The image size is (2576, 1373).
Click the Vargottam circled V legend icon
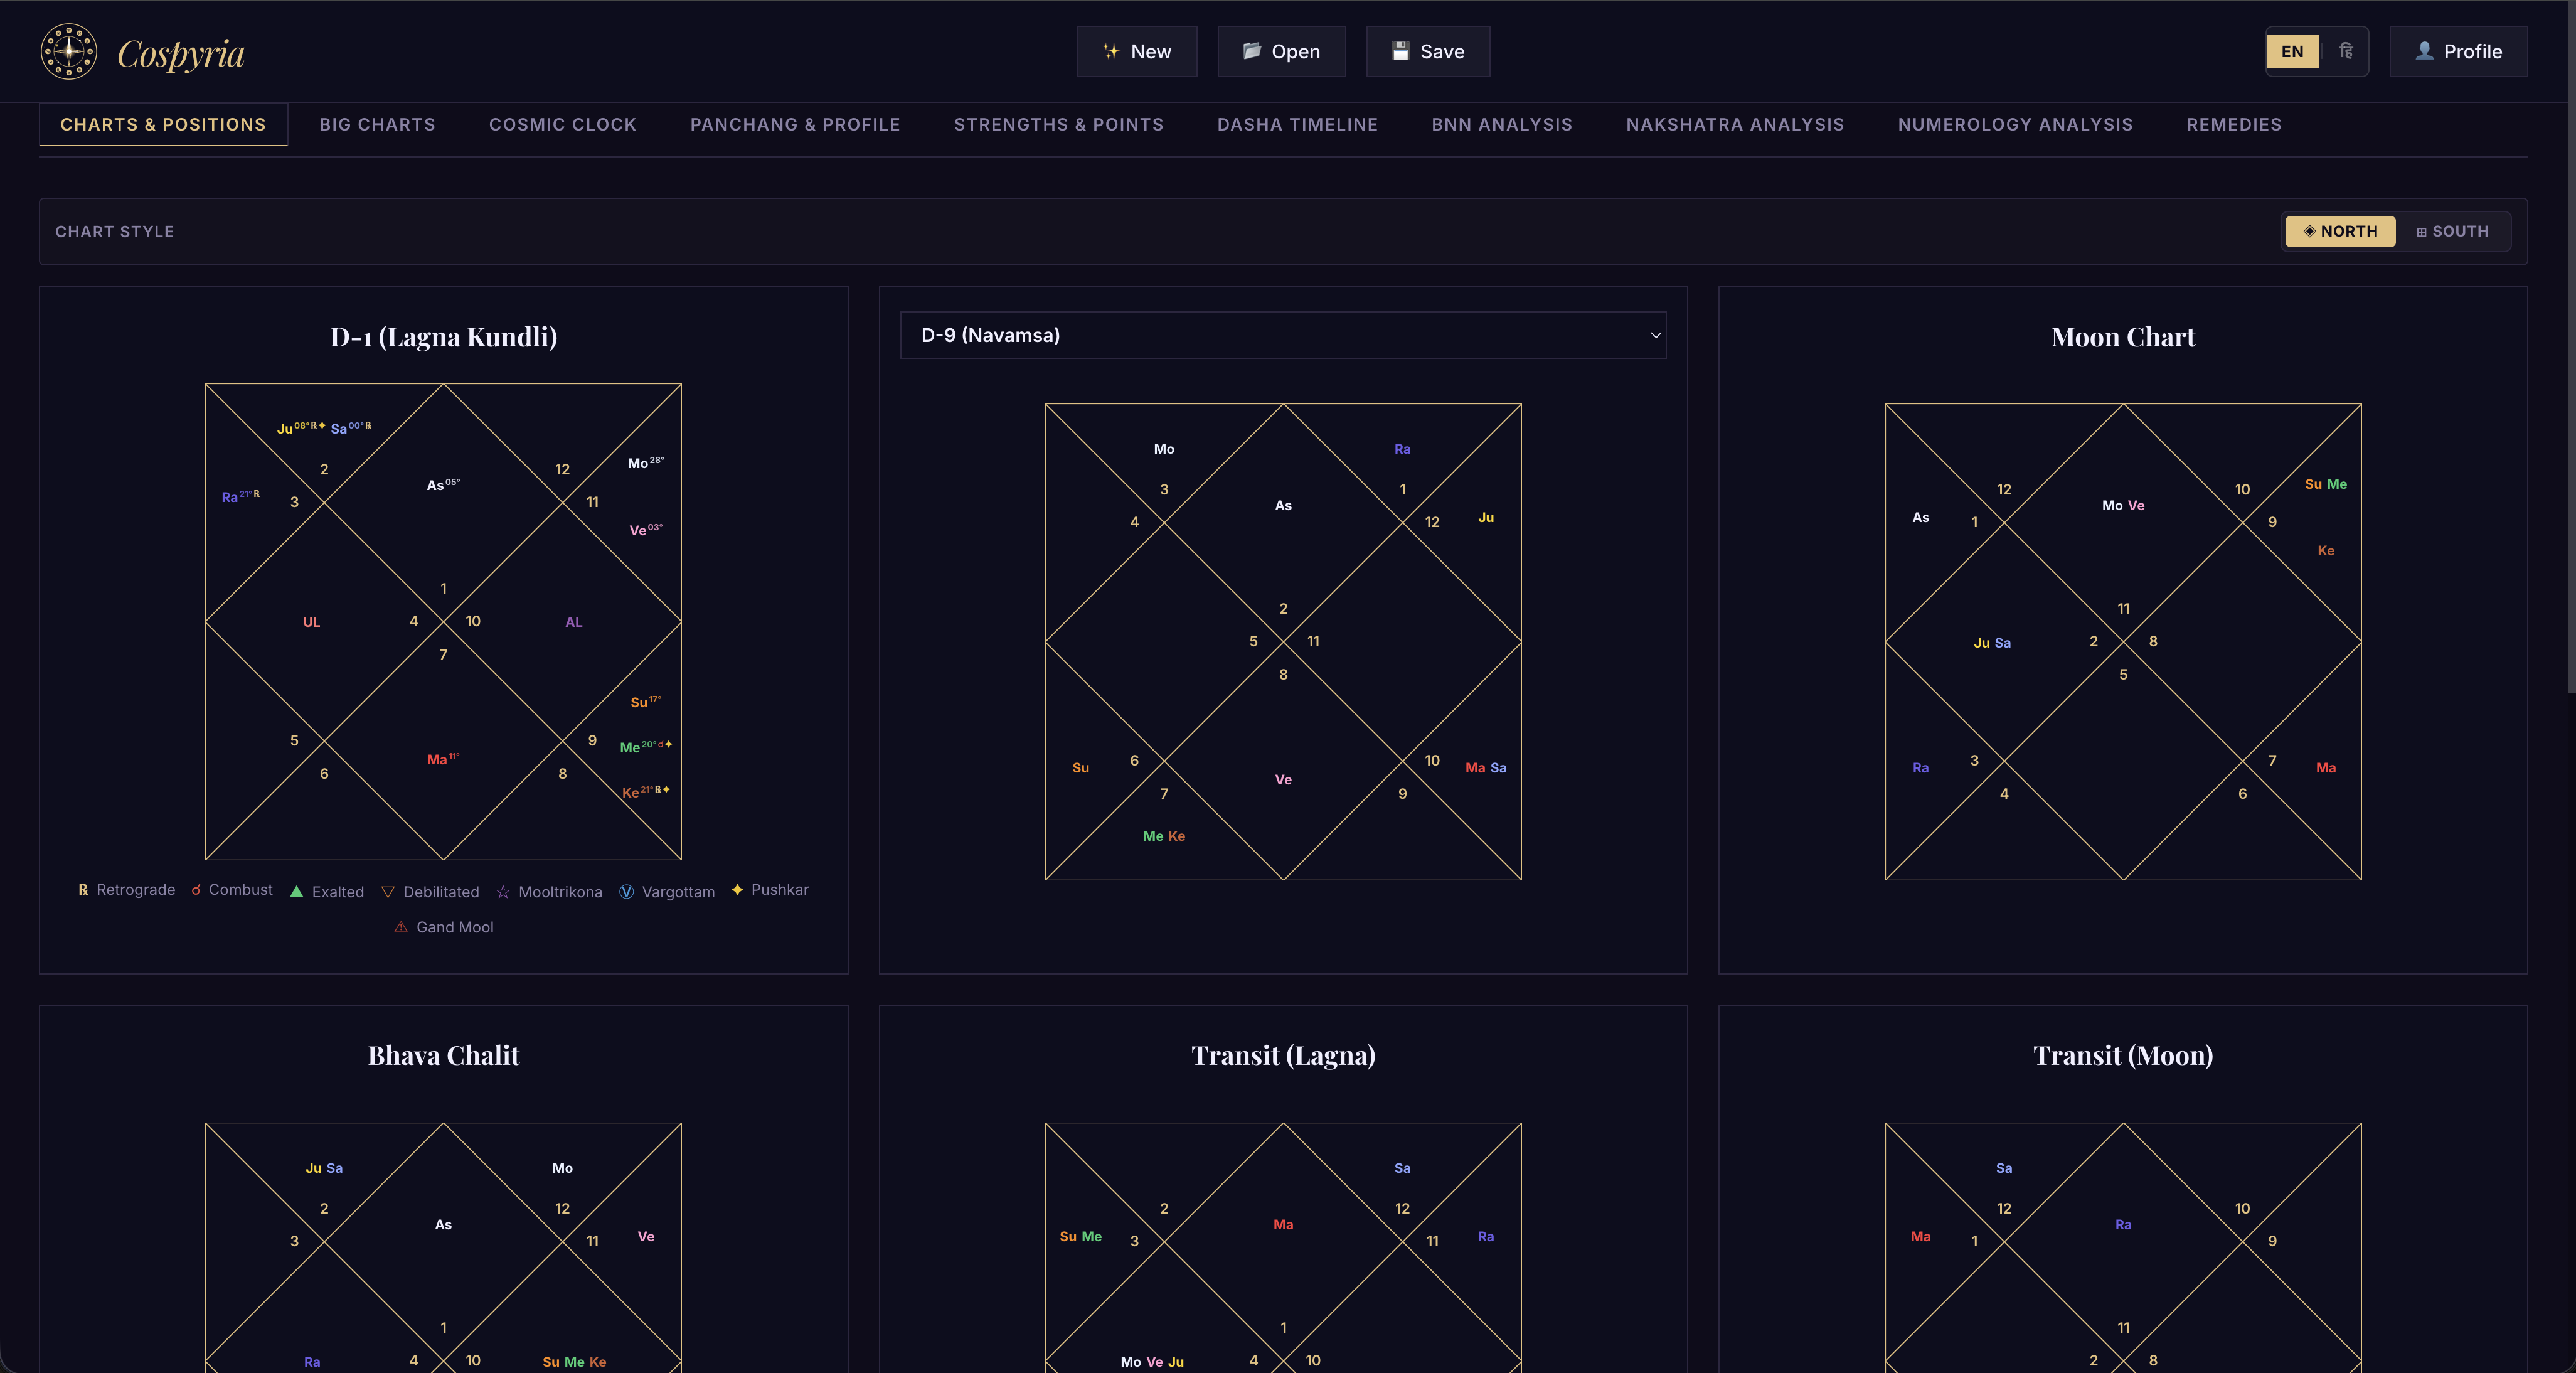point(626,892)
